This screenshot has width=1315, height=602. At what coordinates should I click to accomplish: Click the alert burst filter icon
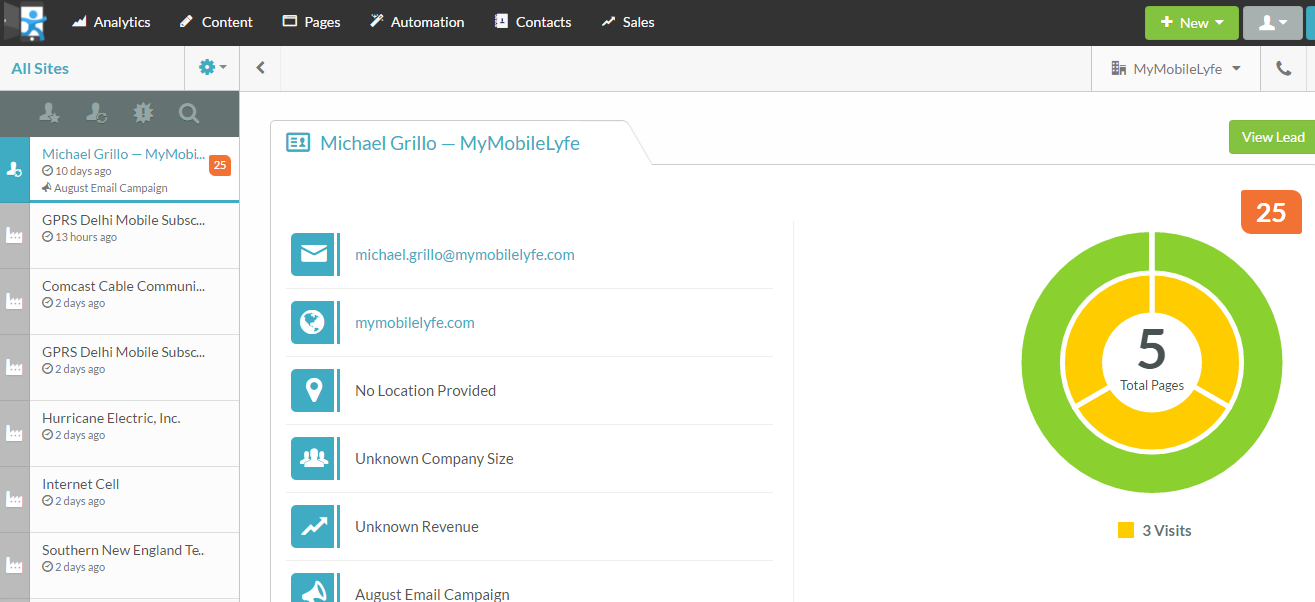(x=144, y=113)
